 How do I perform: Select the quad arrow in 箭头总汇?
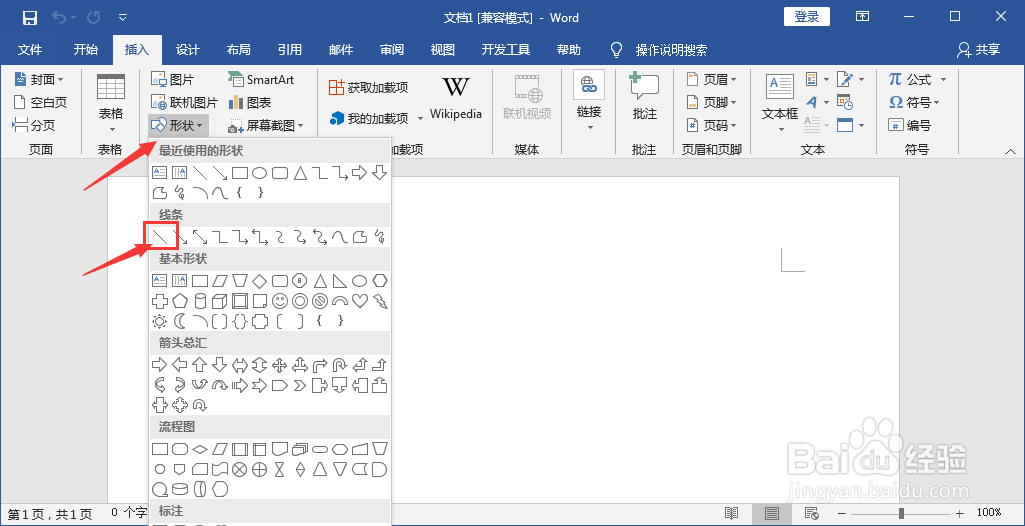pyautogui.click(x=280, y=365)
